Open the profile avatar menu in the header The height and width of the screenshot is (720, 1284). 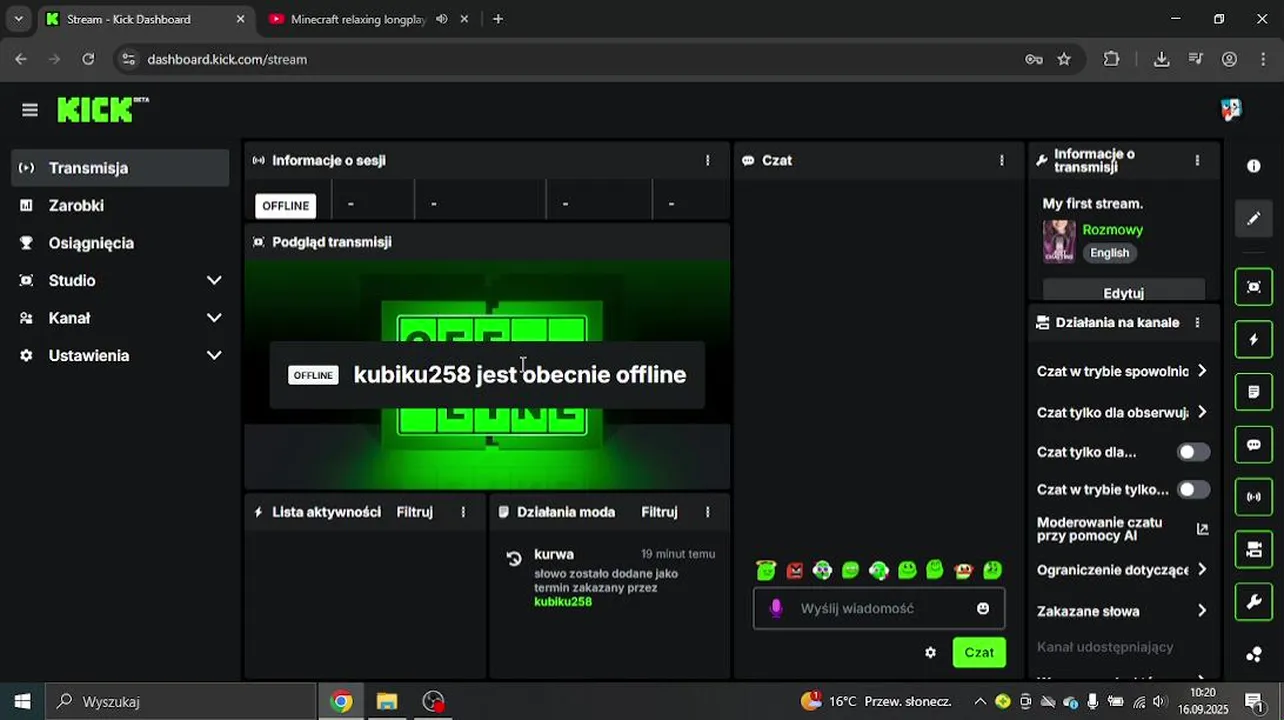coord(1231,109)
